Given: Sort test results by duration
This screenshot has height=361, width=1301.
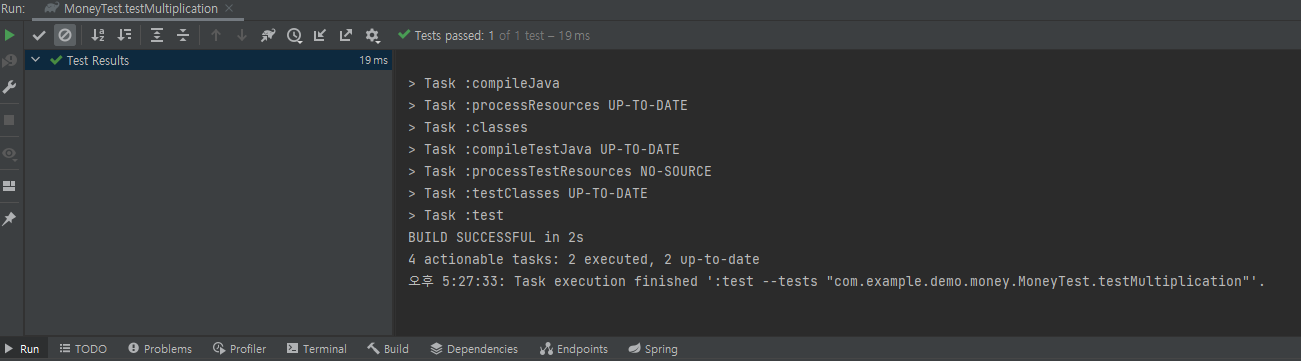Looking at the screenshot, I should (x=124, y=35).
